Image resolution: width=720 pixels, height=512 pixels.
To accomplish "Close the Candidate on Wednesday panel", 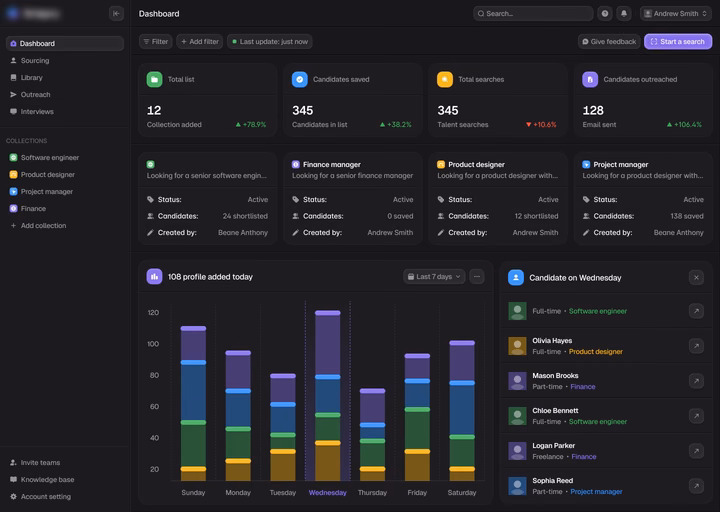I will [x=696, y=277].
